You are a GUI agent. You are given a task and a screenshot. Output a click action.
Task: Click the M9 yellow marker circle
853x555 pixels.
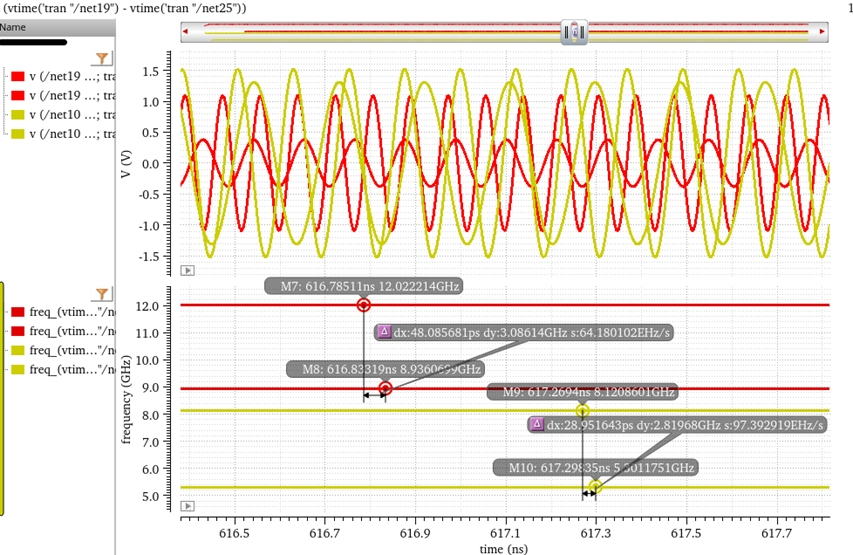[x=582, y=411]
